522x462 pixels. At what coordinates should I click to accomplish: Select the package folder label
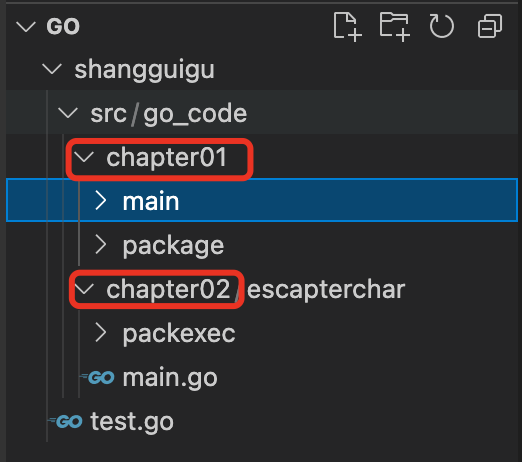(173, 246)
